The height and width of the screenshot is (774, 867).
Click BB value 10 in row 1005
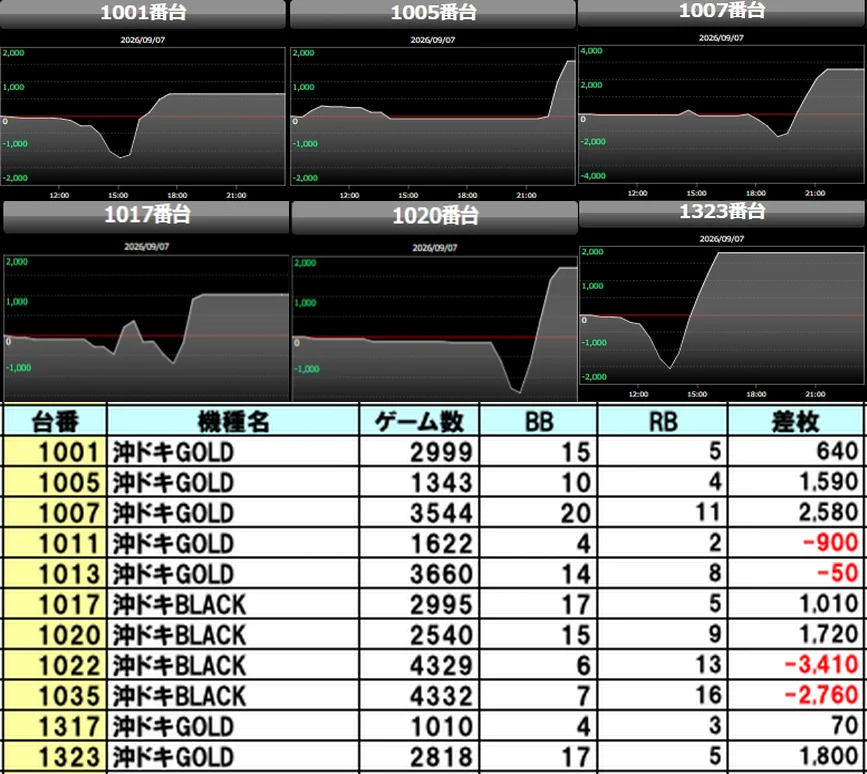pos(576,483)
